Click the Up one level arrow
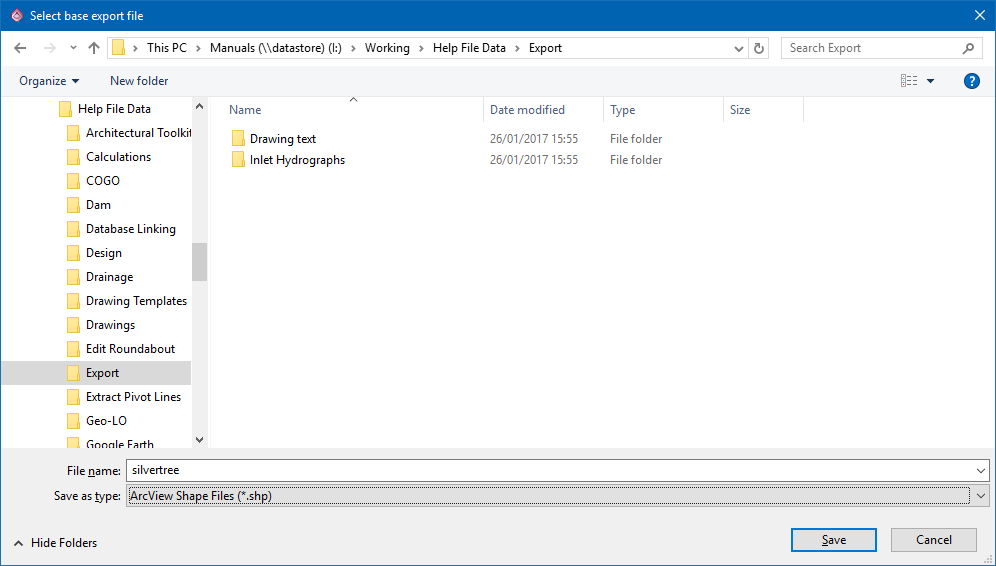Screen dimensions: 996x566 (x=94, y=48)
